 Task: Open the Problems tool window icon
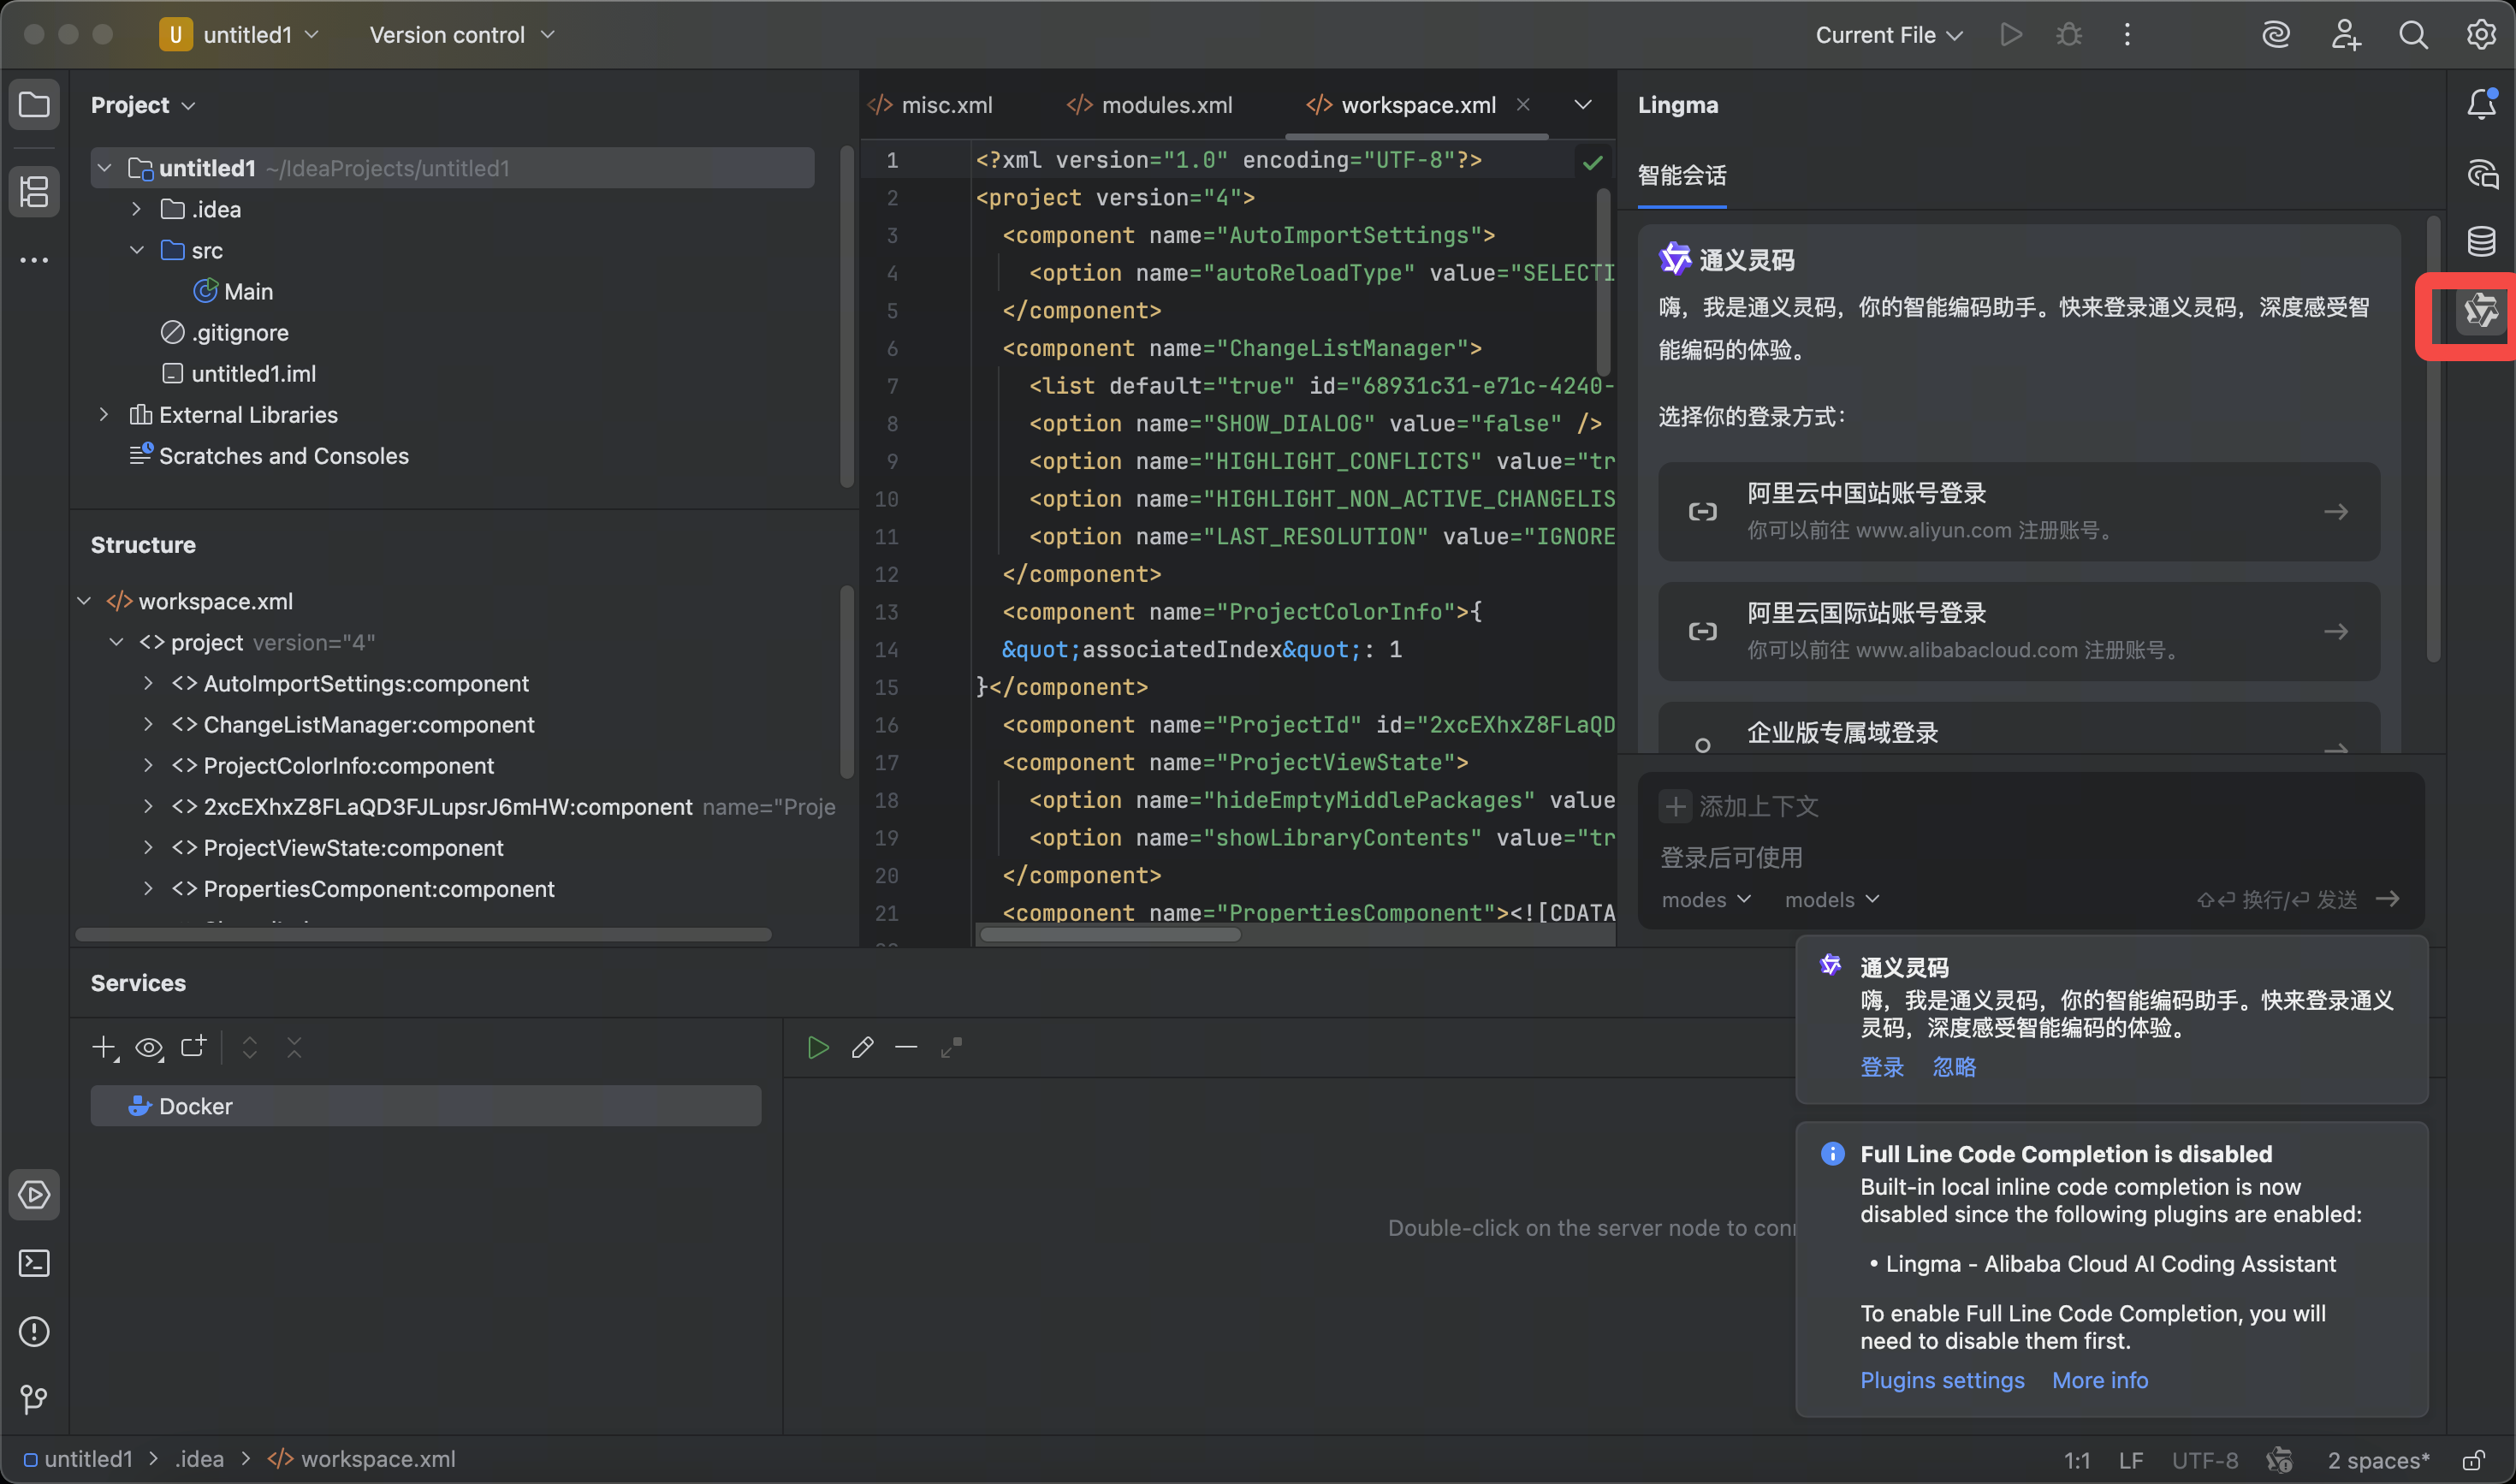click(x=34, y=1331)
